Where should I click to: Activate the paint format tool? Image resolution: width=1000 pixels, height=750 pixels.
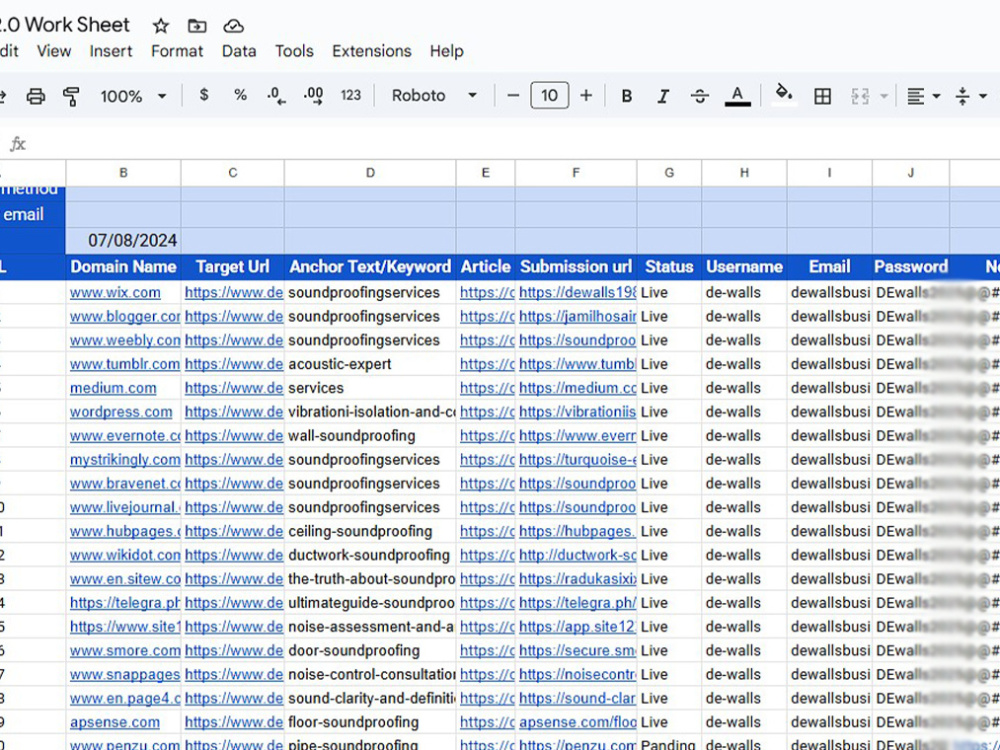click(x=71, y=96)
